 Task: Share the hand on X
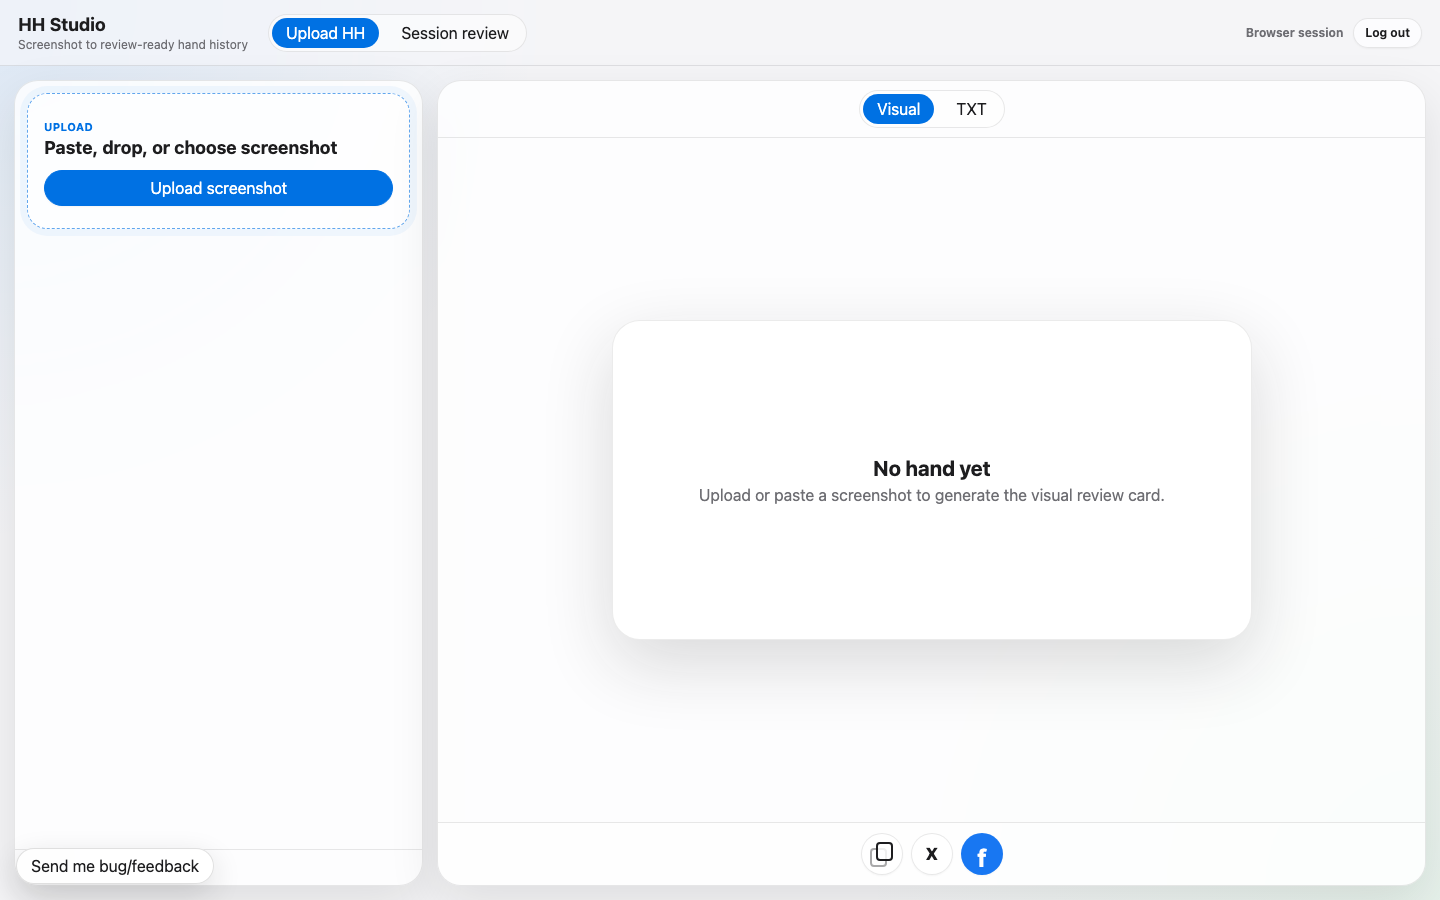932,854
